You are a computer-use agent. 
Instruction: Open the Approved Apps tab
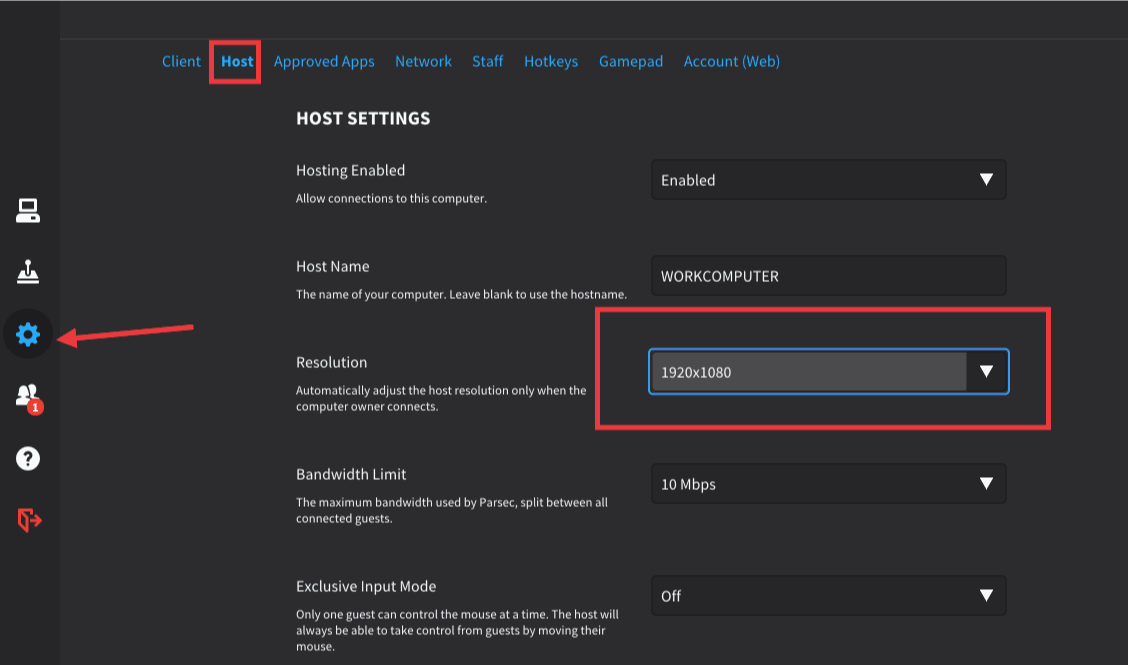(x=324, y=62)
